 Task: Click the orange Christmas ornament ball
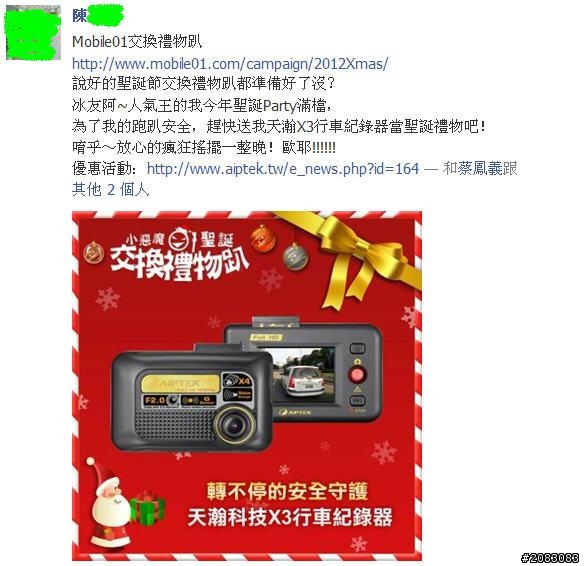point(263,239)
